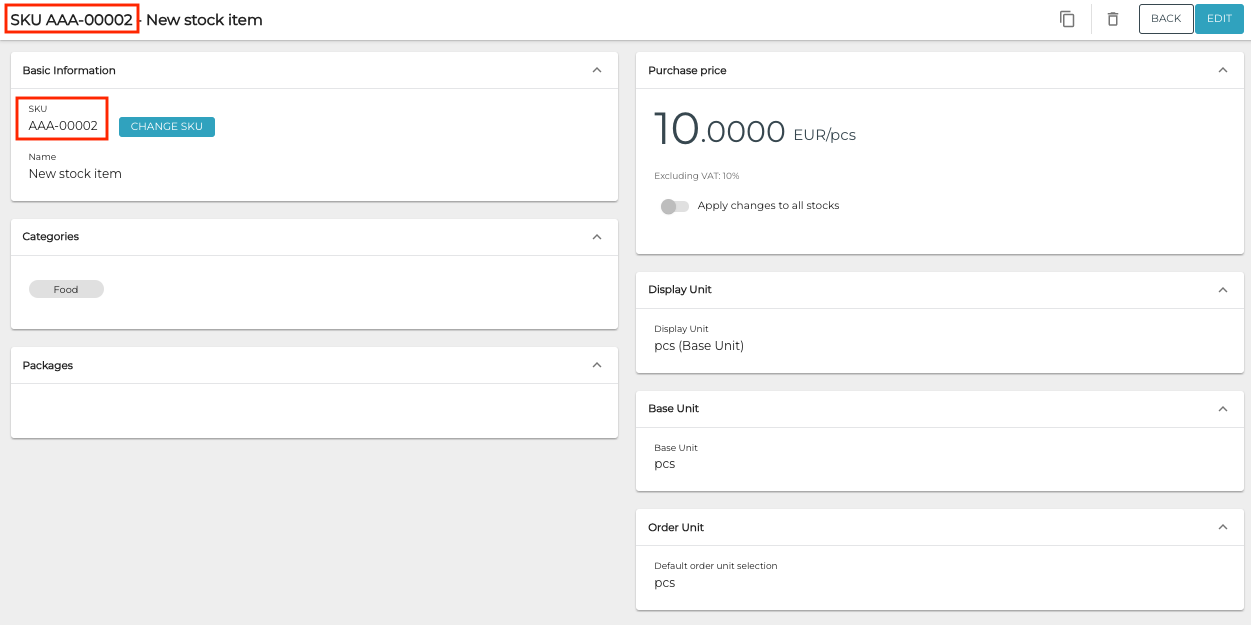The height and width of the screenshot is (625, 1251).
Task: Collapse the Categories panel
Action: pyautogui.click(x=597, y=237)
